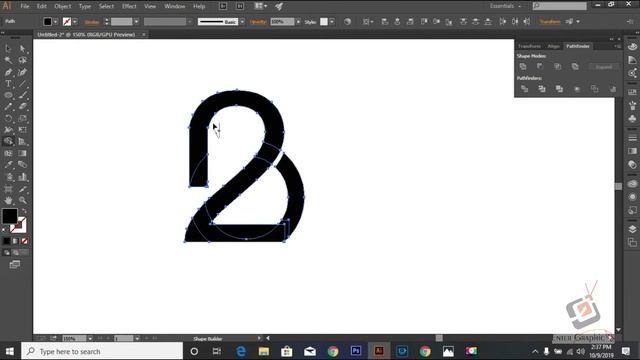Set paint mode to Color
The width and height of the screenshot is (640, 360).
pyautogui.click(x=7, y=241)
